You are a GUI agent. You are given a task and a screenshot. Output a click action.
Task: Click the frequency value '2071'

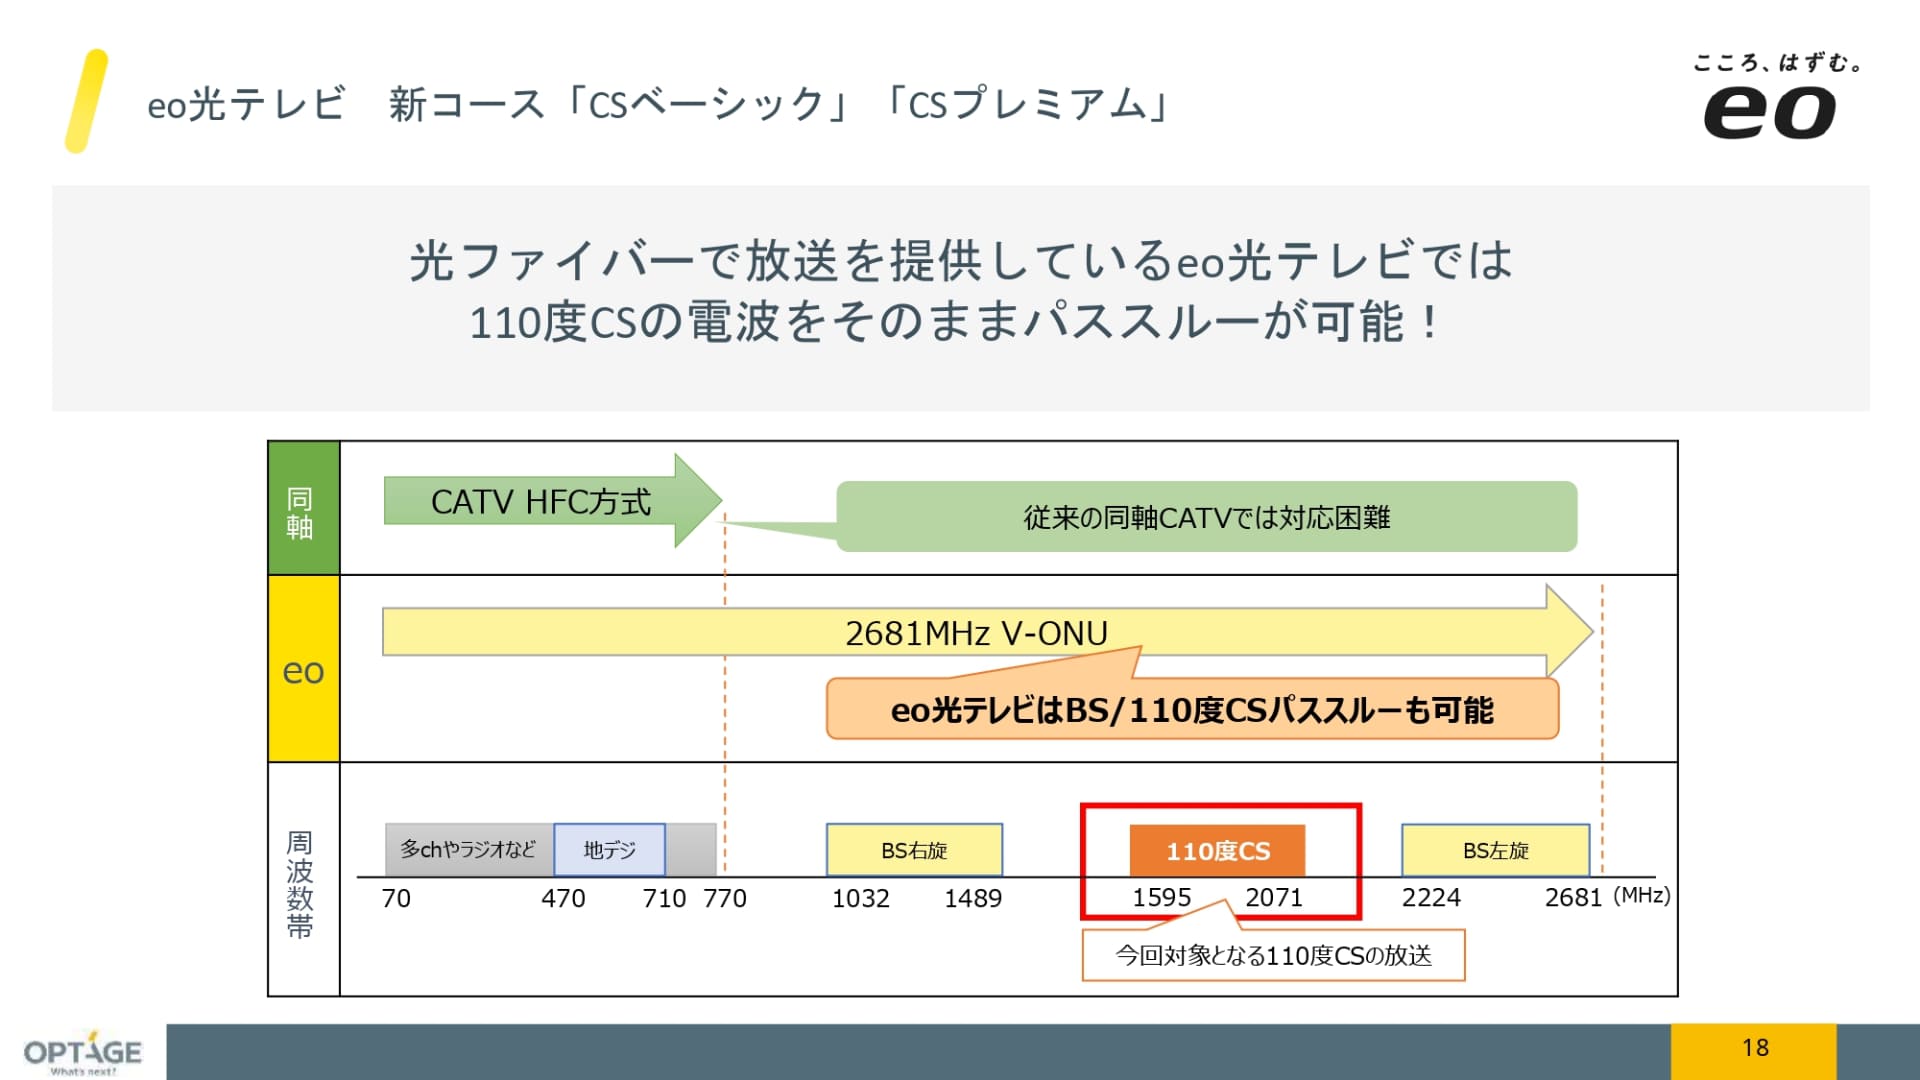click(1274, 897)
